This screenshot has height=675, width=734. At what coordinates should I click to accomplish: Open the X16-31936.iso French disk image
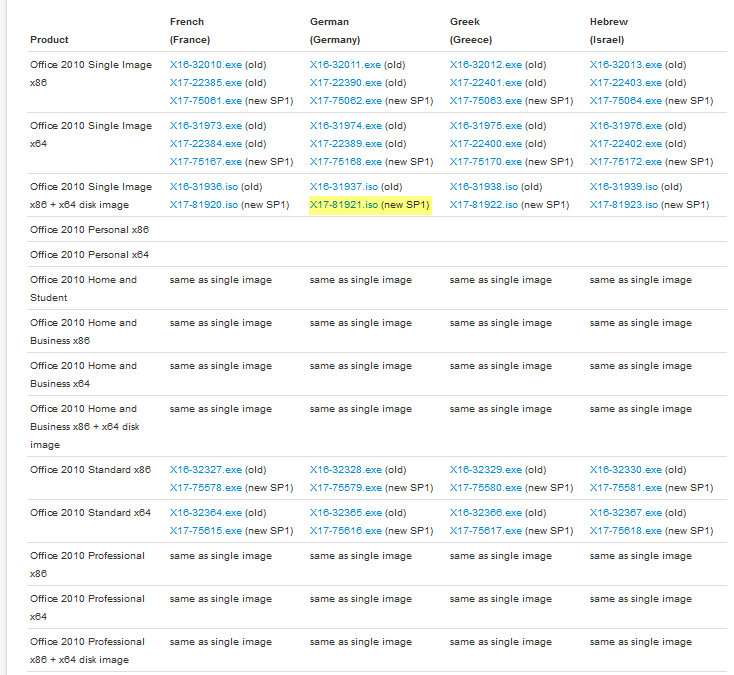[204, 187]
